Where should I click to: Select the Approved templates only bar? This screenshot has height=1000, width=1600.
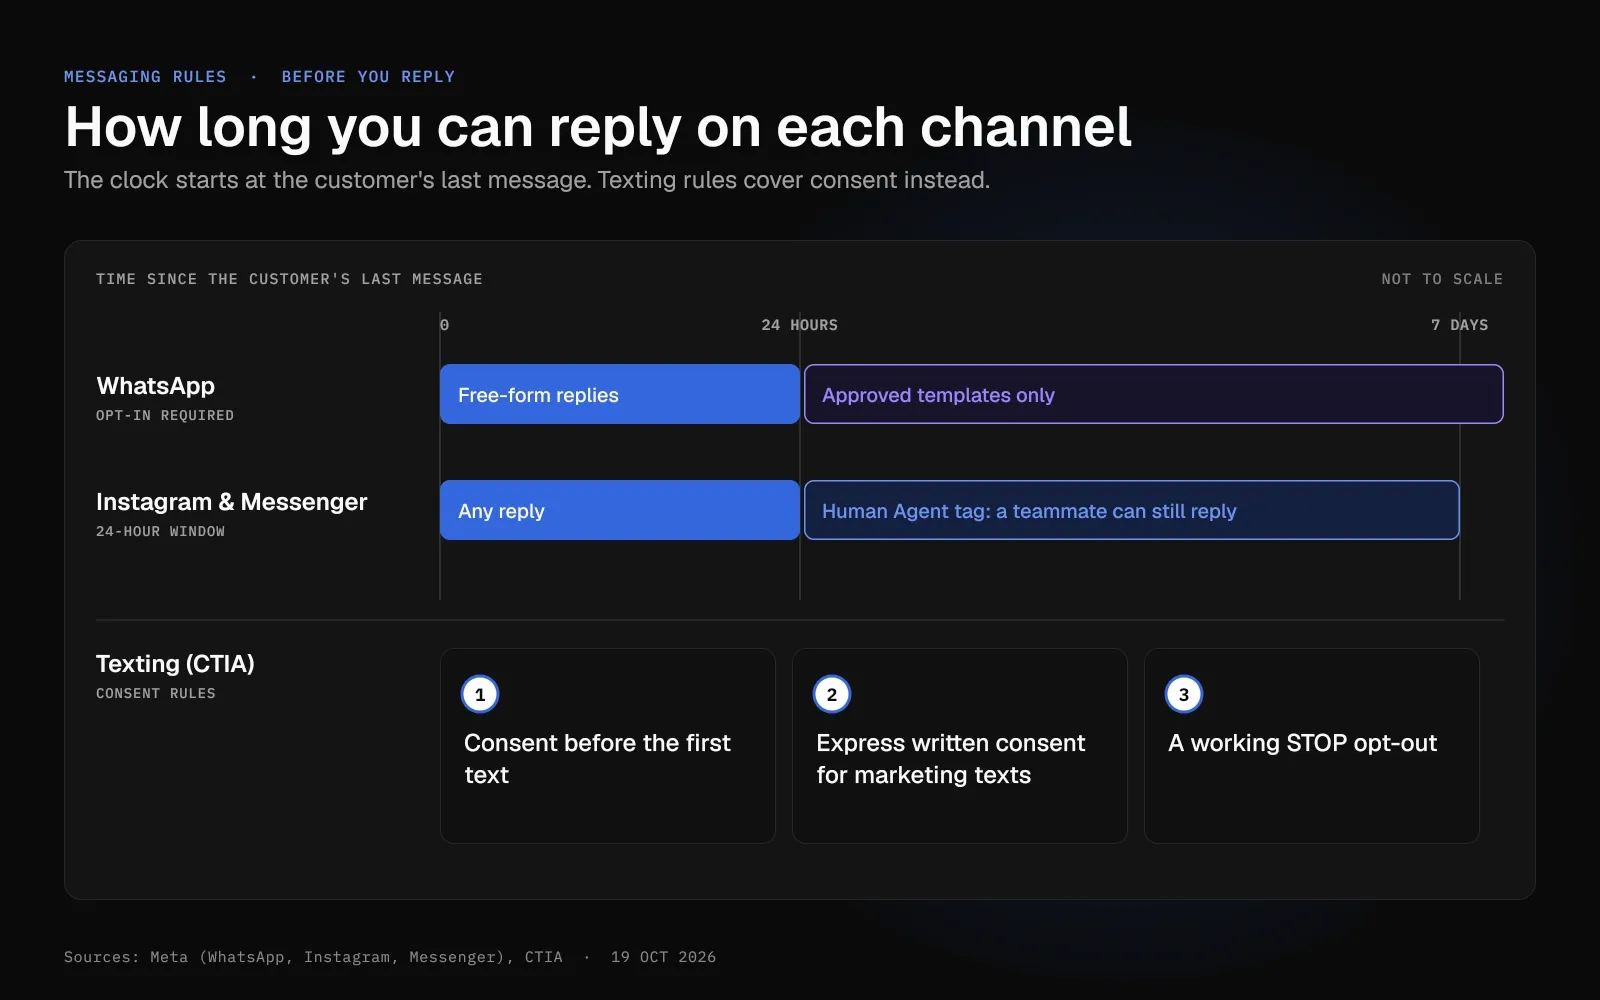tap(1154, 394)
